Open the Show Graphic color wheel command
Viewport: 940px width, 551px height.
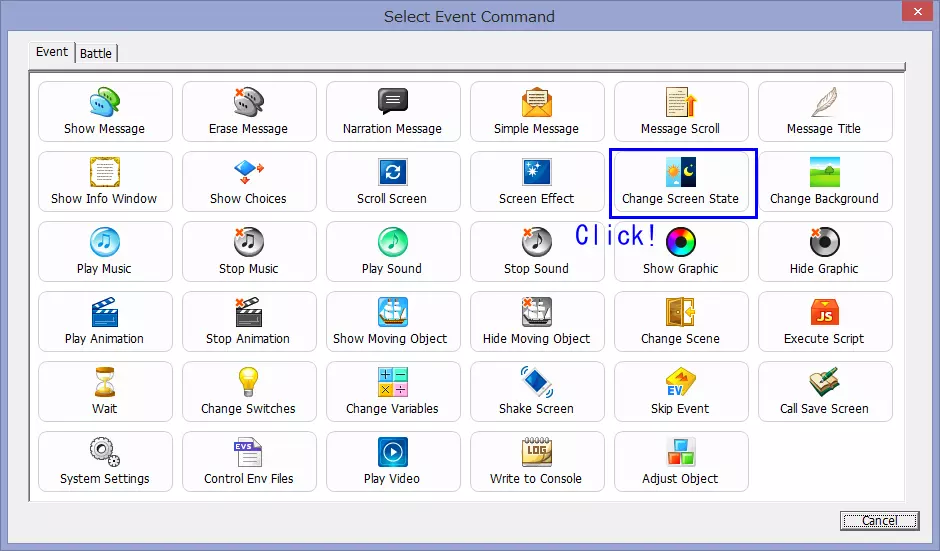681,252
